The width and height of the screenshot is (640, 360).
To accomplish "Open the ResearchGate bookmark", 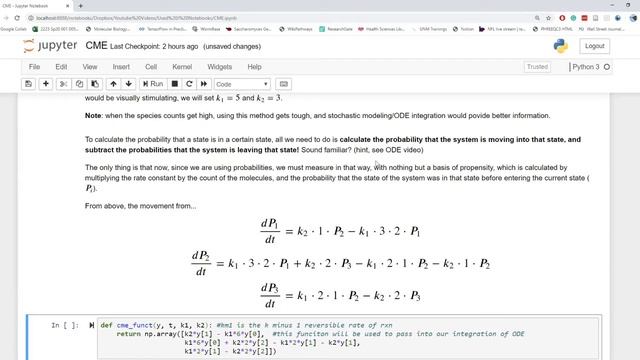I will [x=336, y=29].
